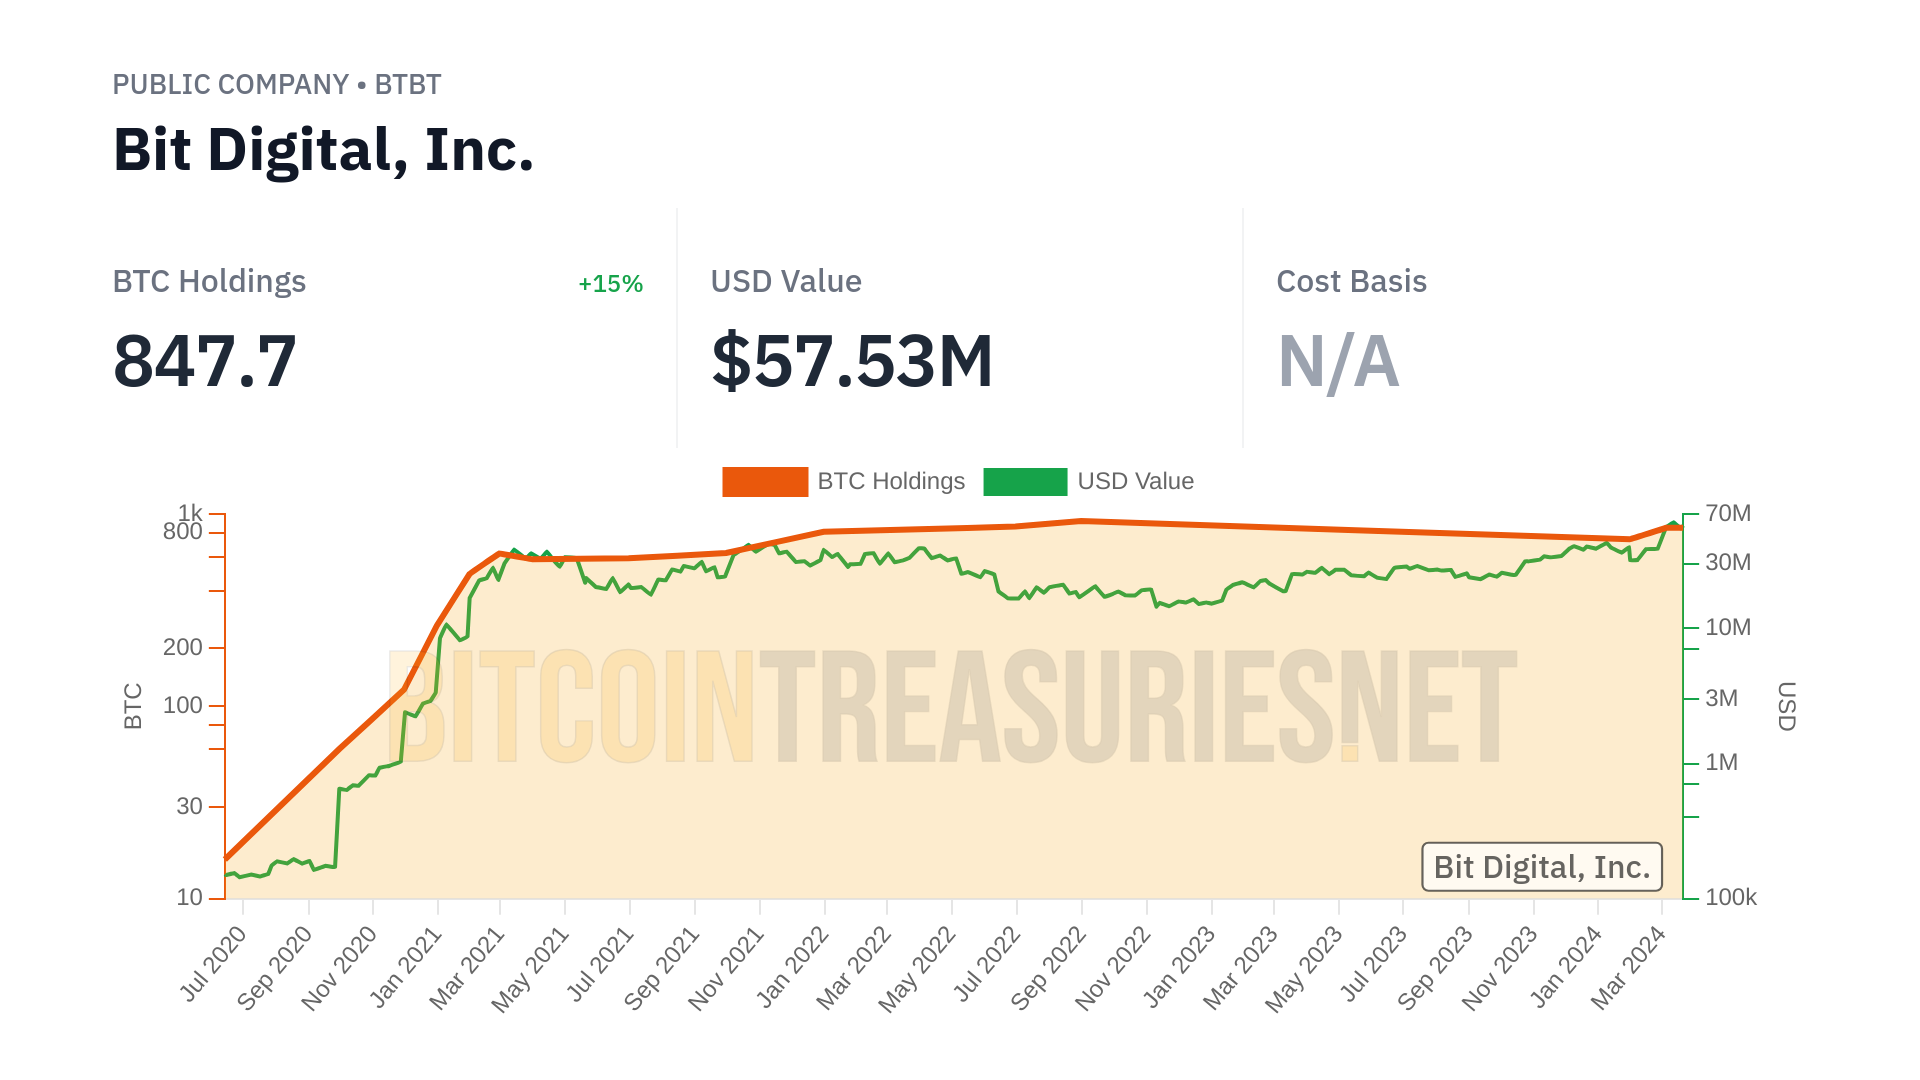The width and height of the screenshot is (1920, 1080).
Task: Click the Cost Basis card heading
Action: tap(1351, 282)
